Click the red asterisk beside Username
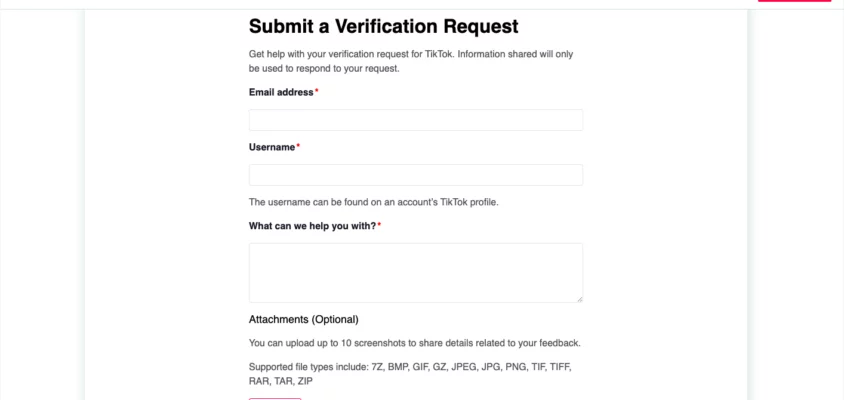Screen dimensions: 844x400 298,146
